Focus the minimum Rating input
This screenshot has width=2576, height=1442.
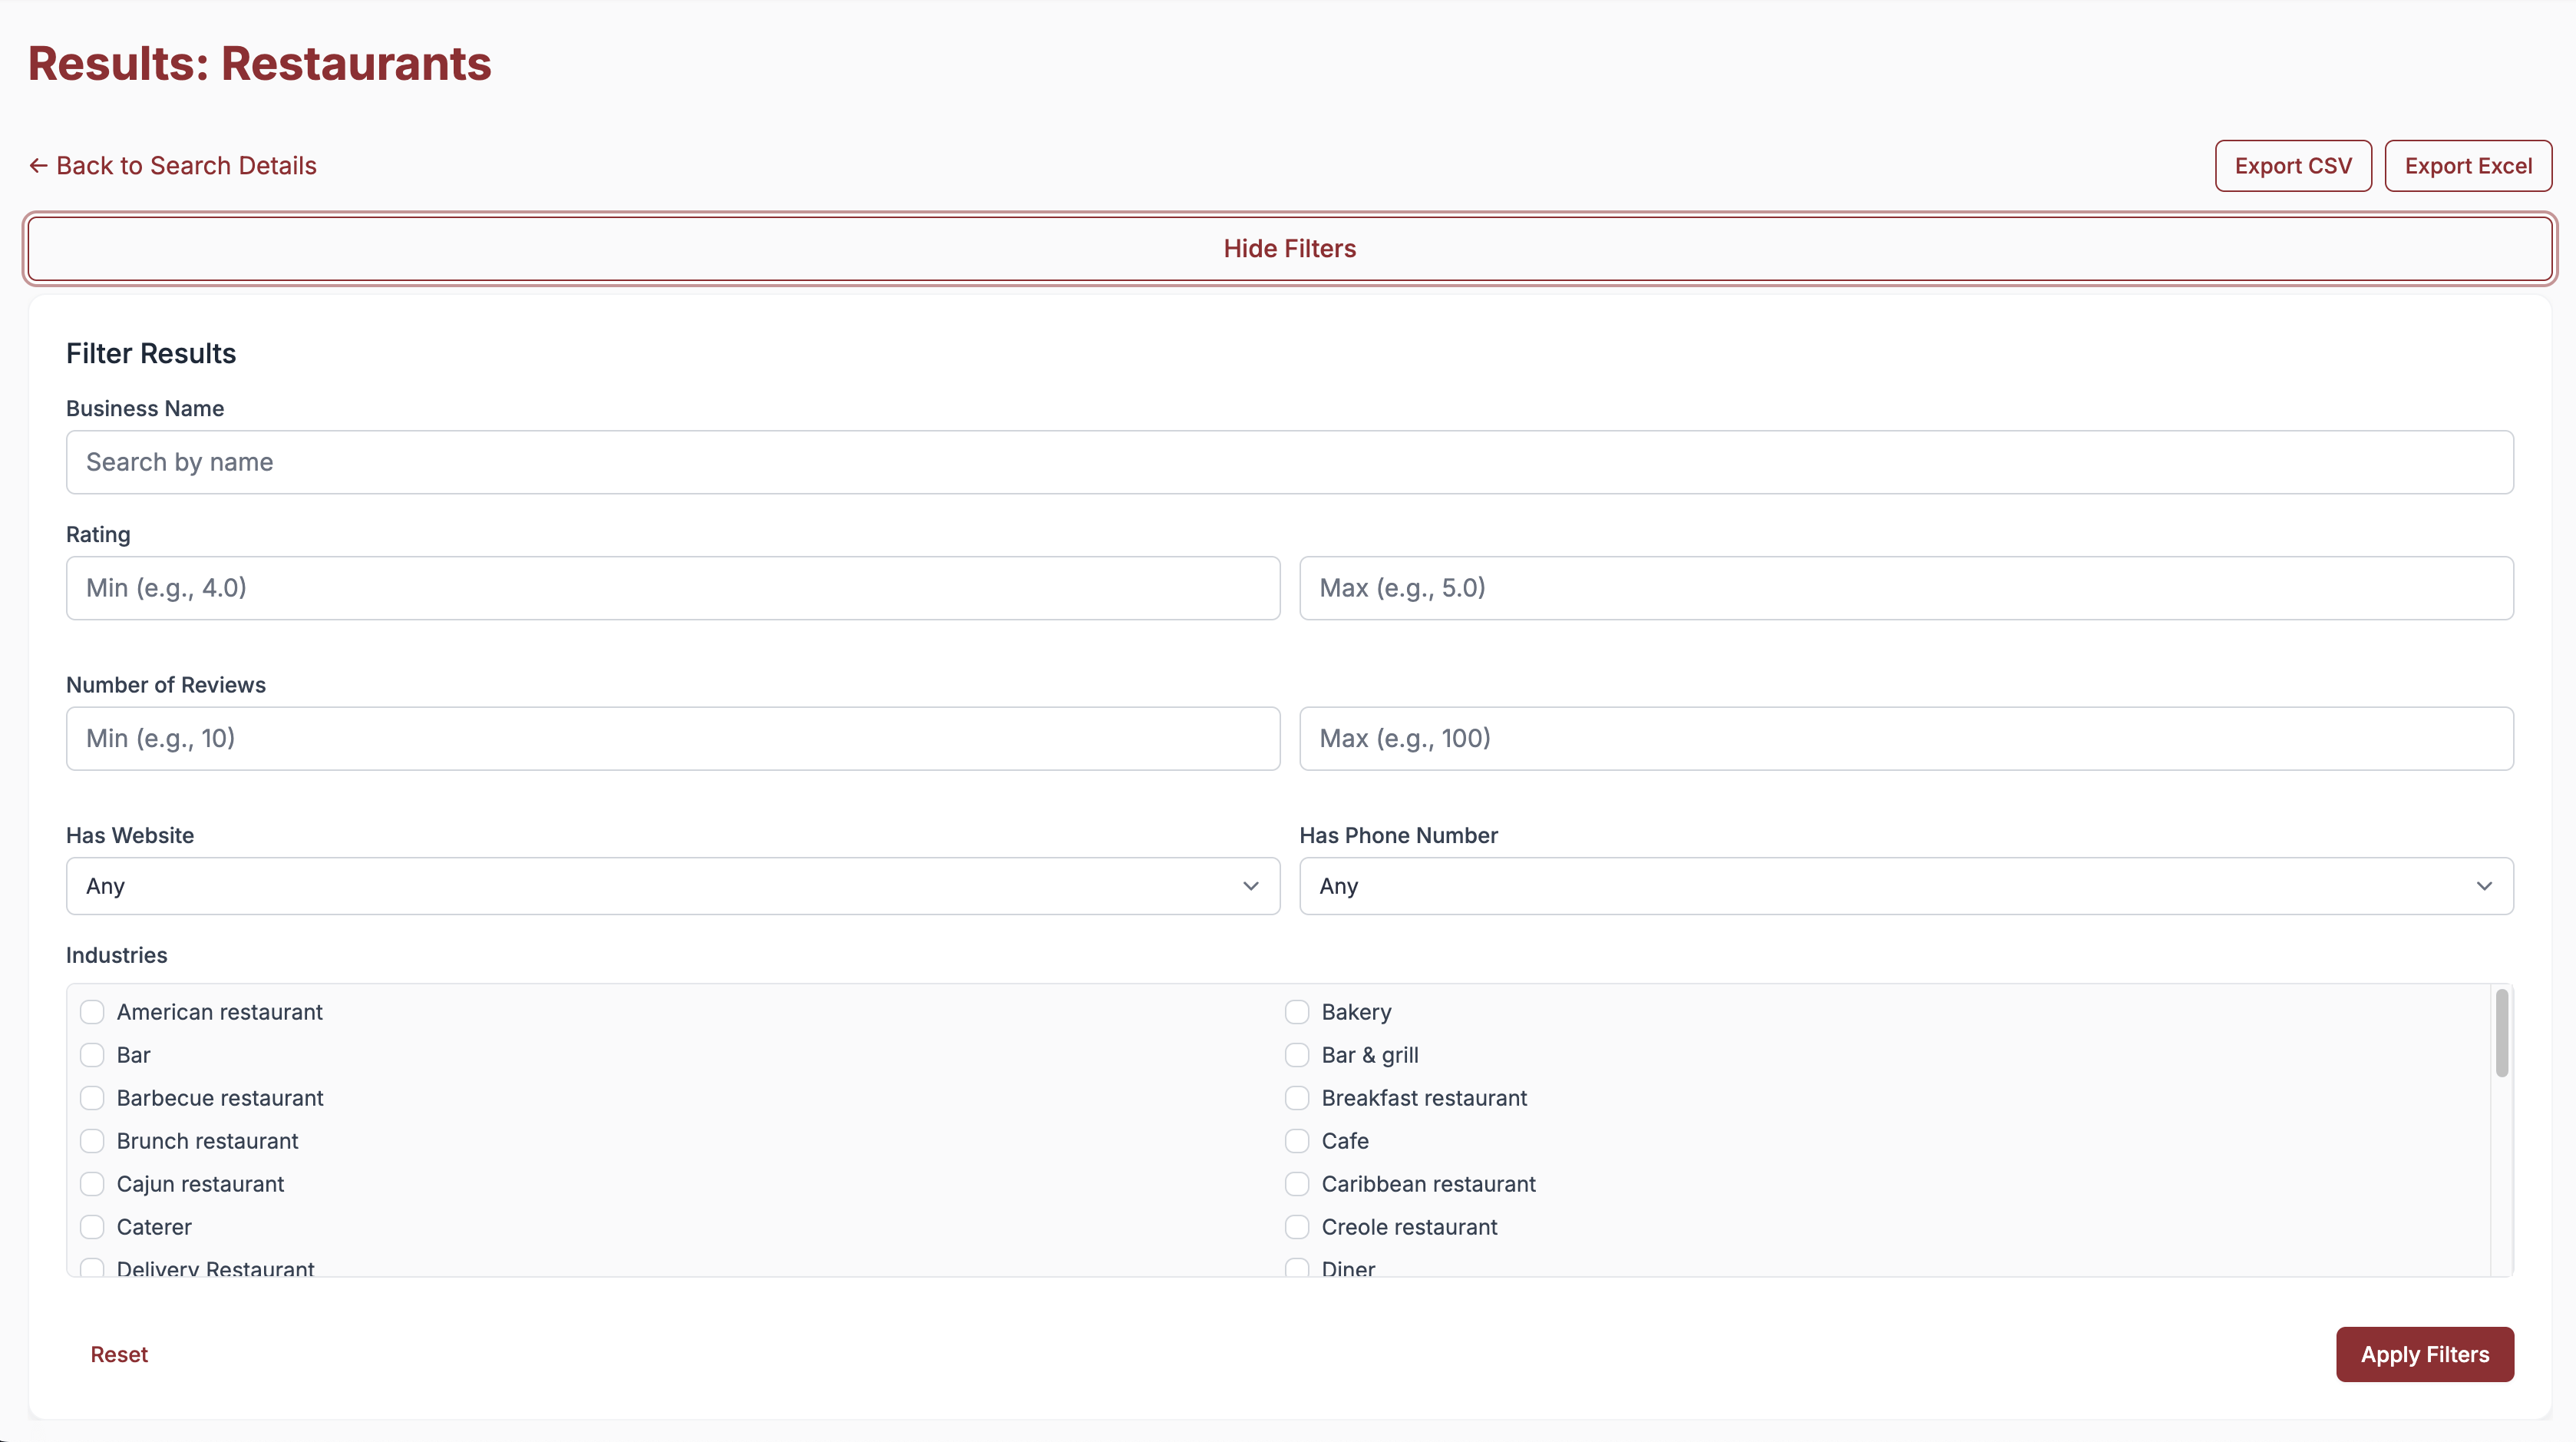[x=672, y=588]
